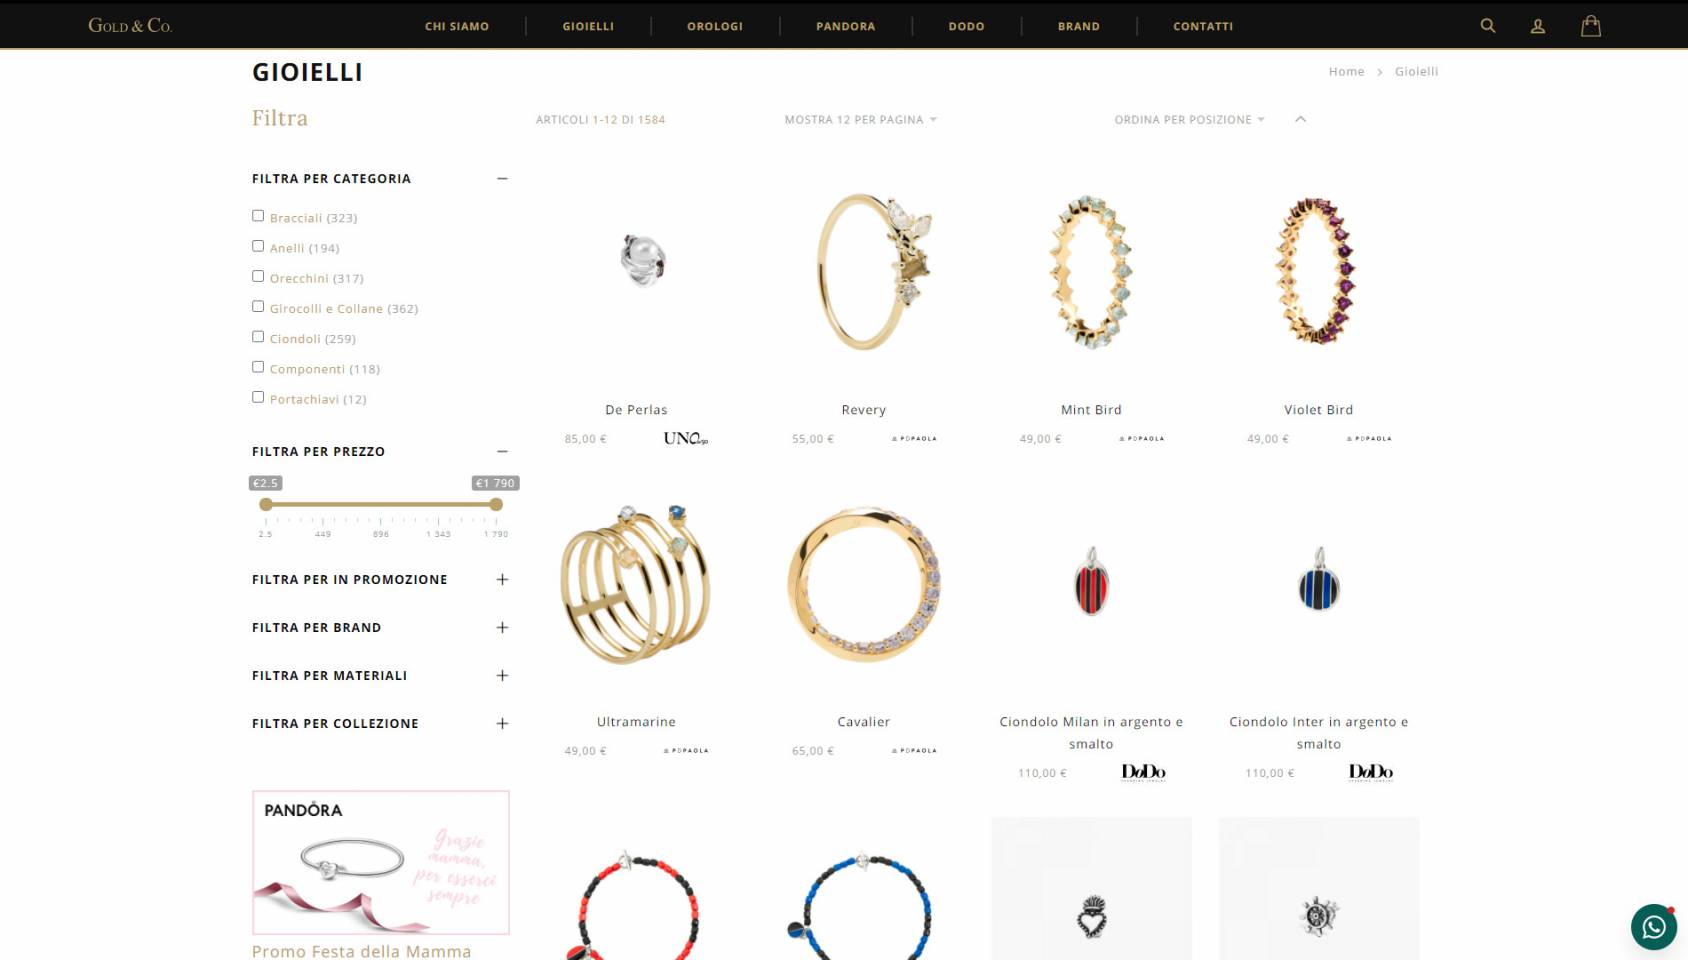Viewport: 1688px width, 960px height.
Task: Open the Ultramarine ring product thumbnail
Action: (x=636, y=586)
